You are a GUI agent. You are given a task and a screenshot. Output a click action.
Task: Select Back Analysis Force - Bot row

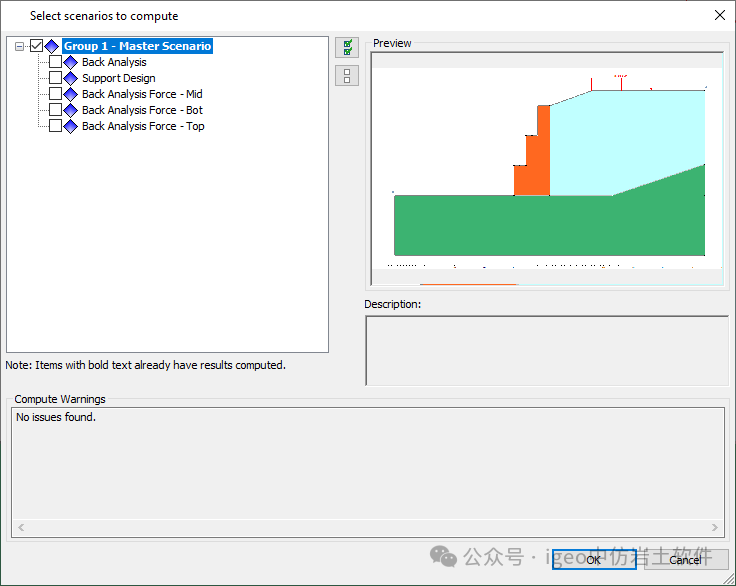[x=142, y=110]
